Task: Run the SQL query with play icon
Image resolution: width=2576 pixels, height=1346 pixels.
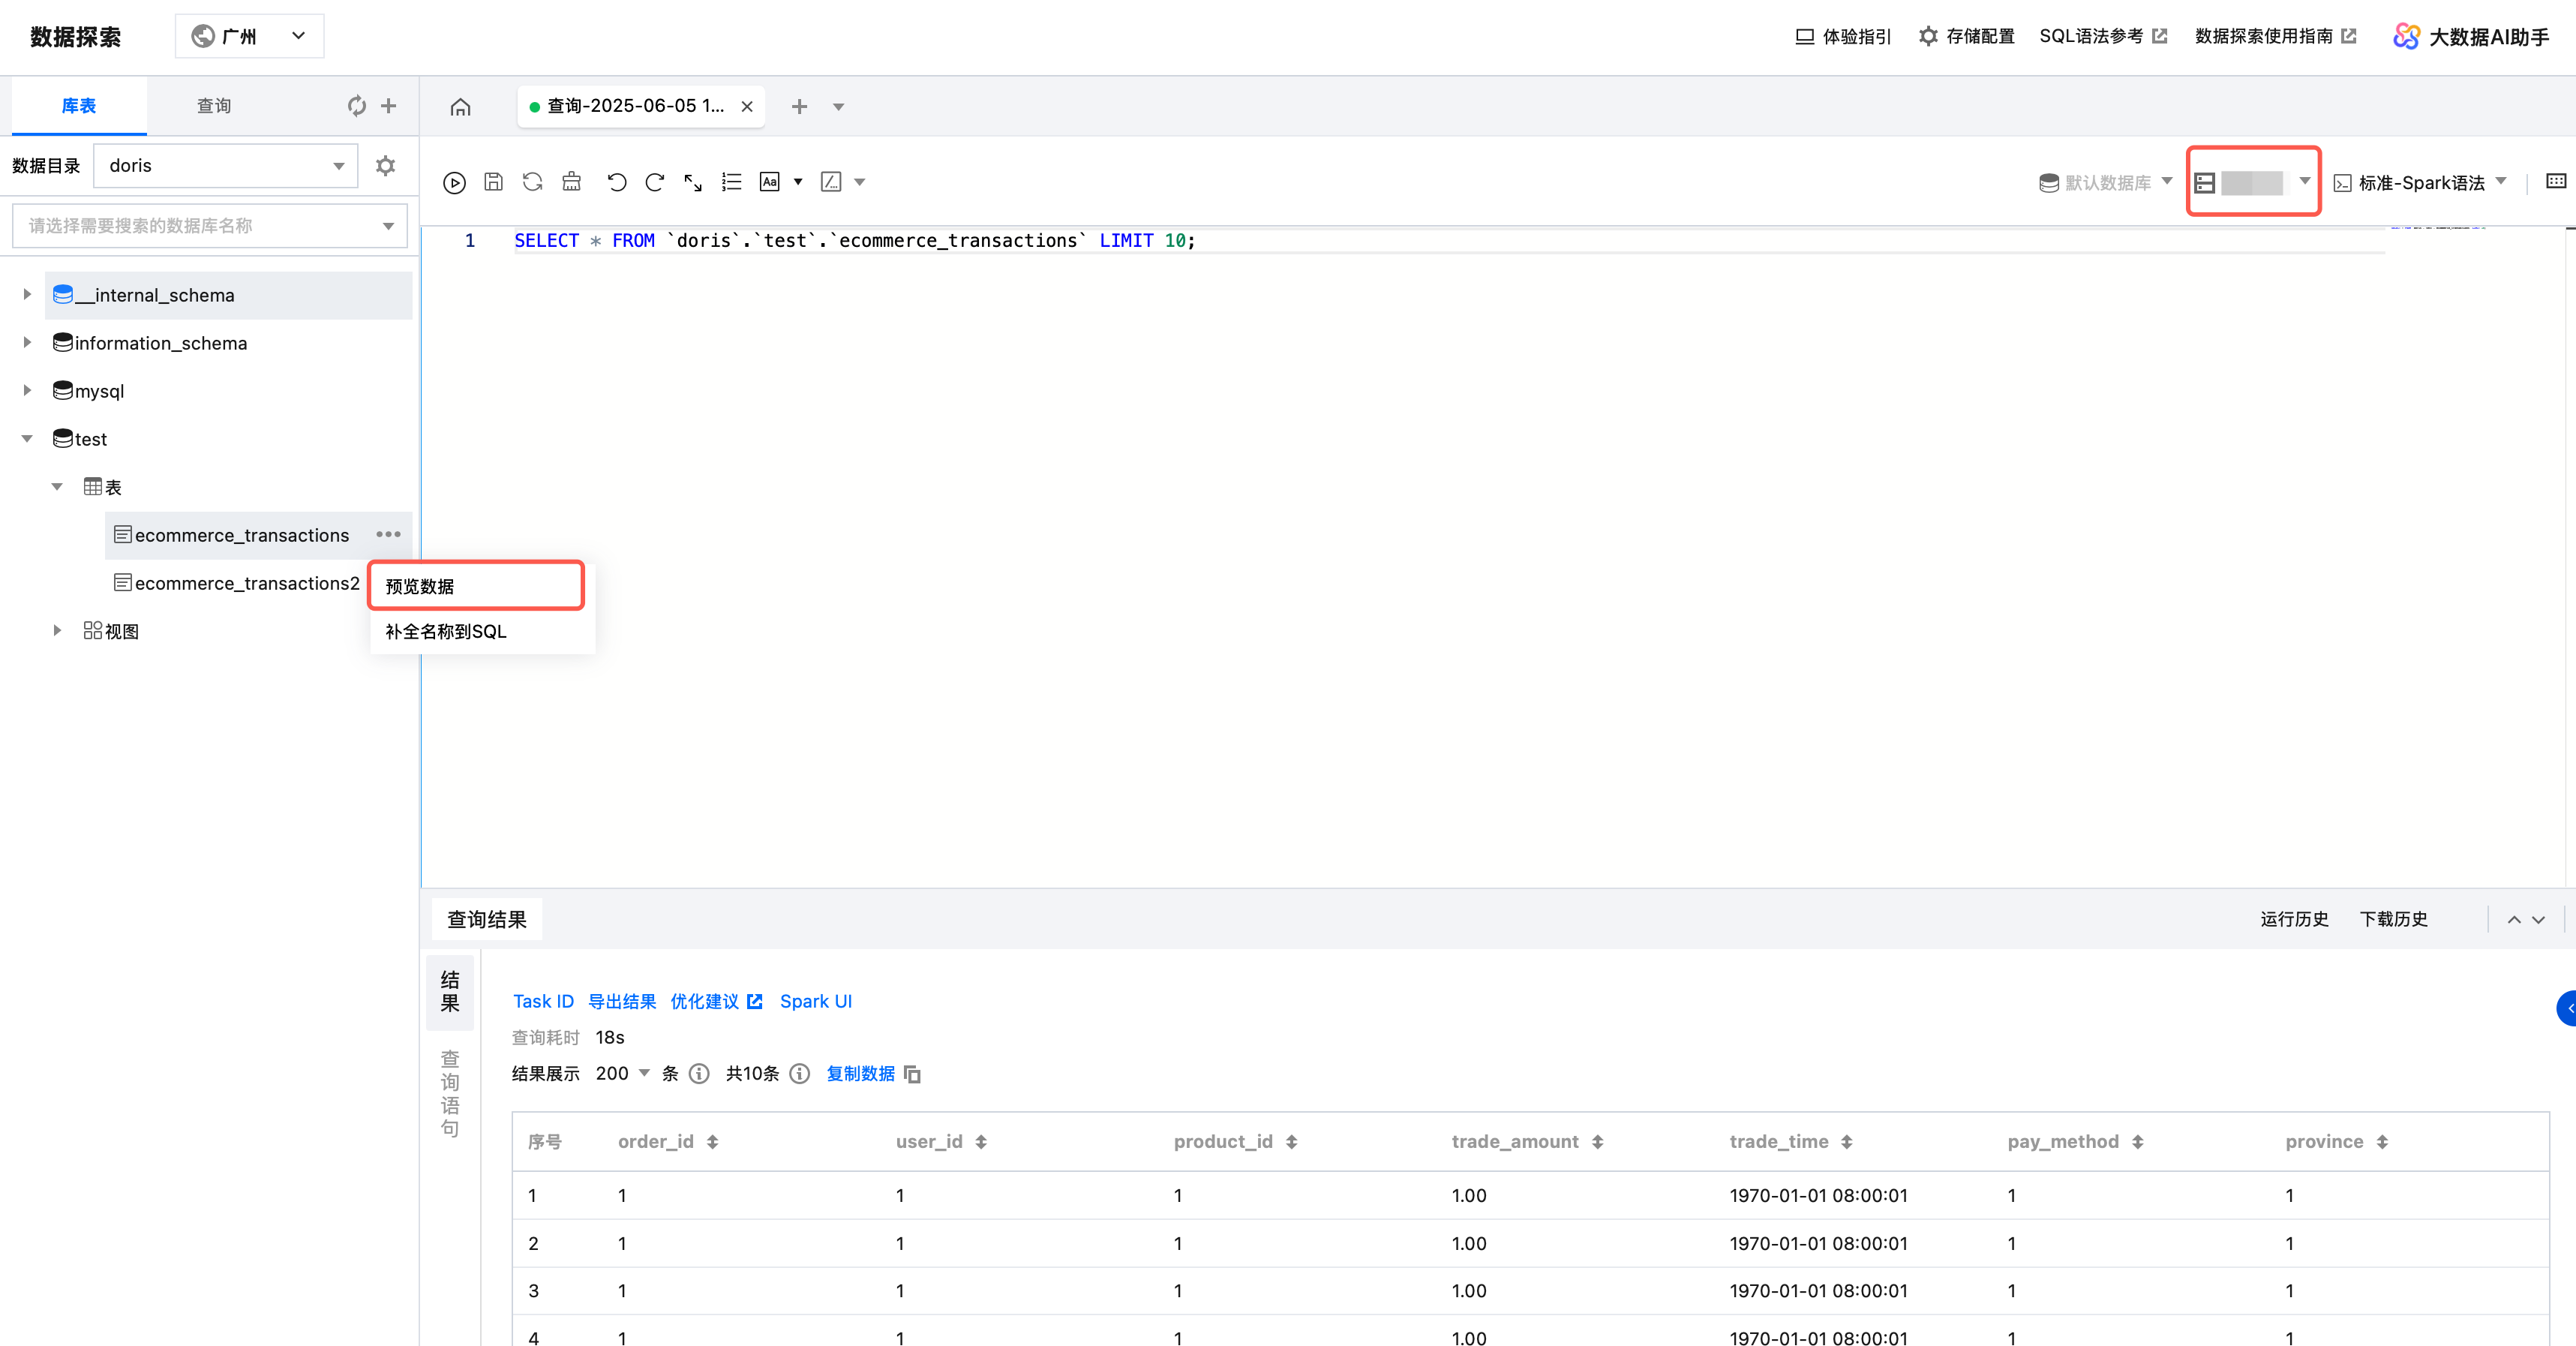Action: tap(454, 182)
